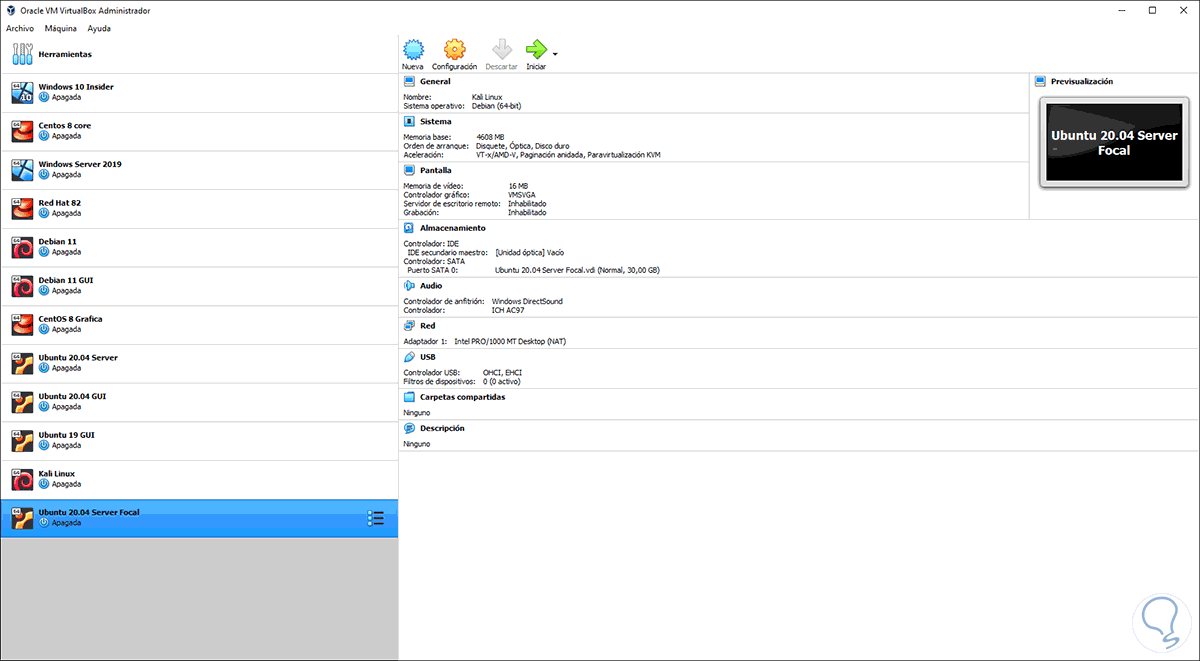Click the Red network icon
Screen dimensions: 1200x661
tap(409, 325)
